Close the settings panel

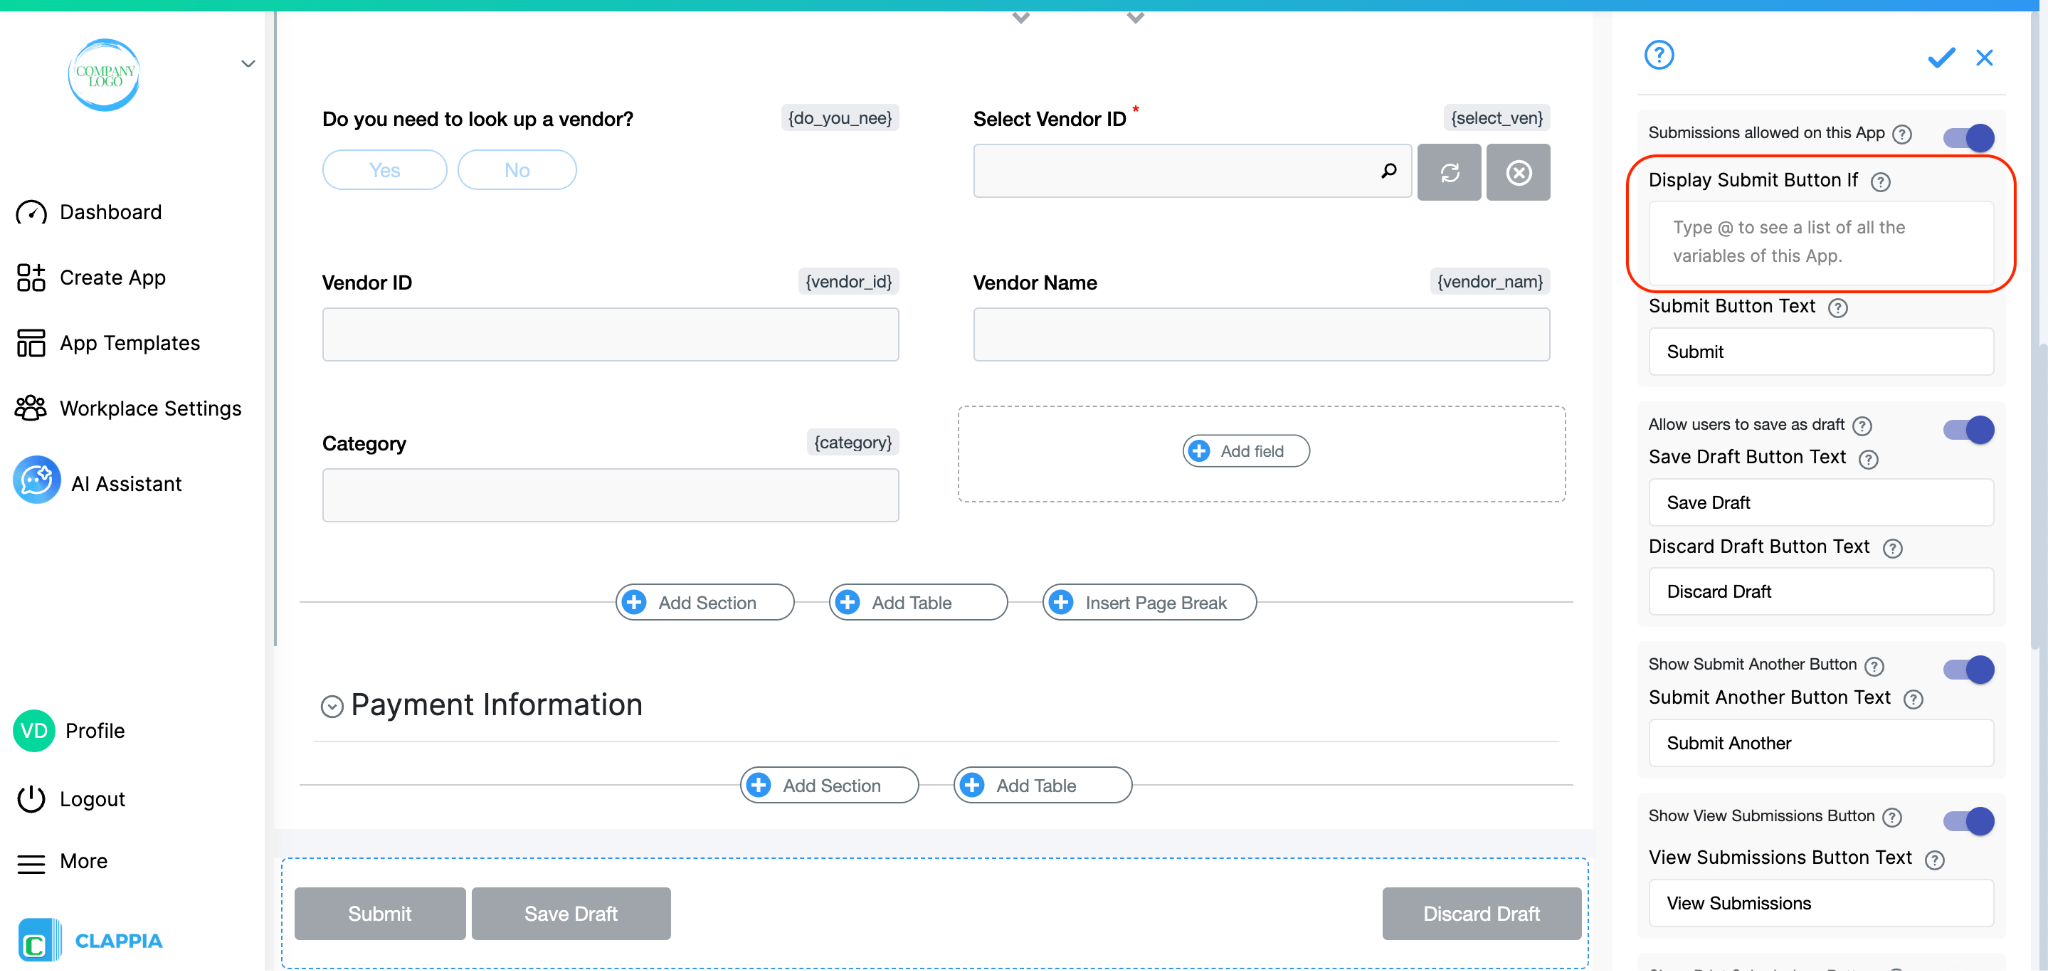(x=1985, y=58)
